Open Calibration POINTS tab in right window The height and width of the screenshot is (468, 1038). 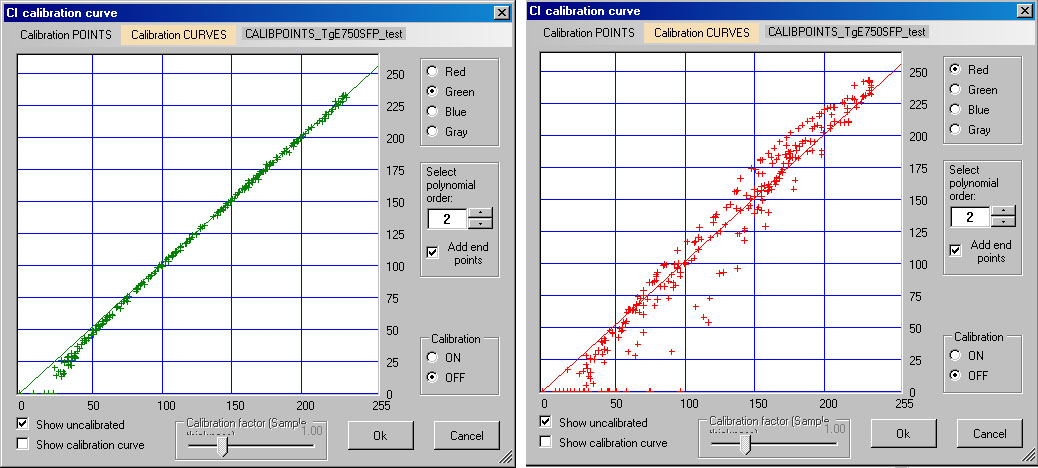(589, 32)
